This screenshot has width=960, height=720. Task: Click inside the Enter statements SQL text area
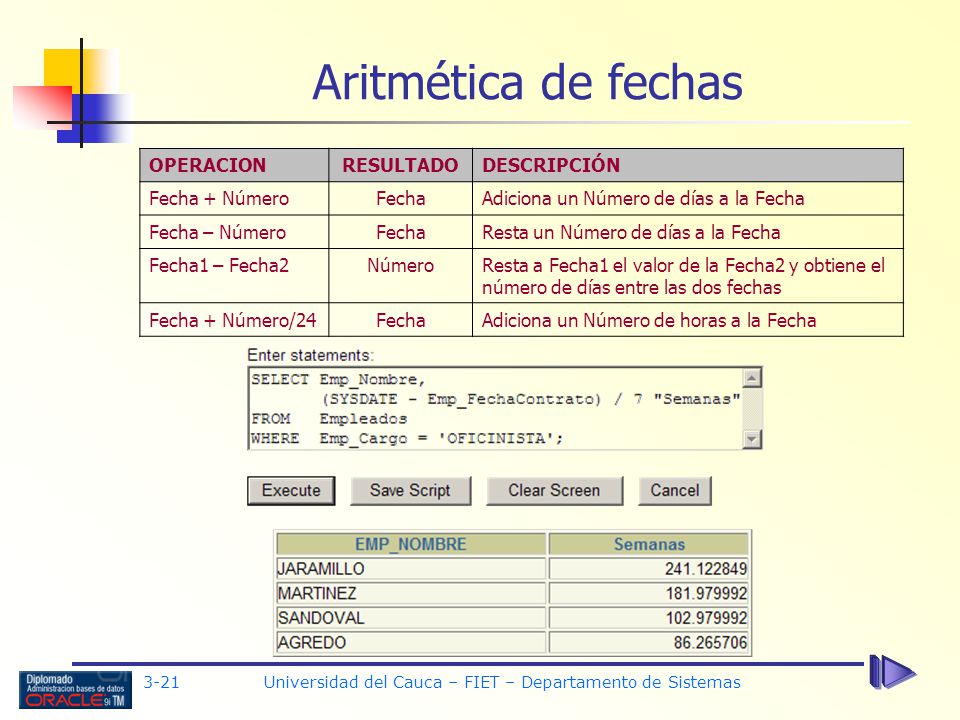click(495, 408)
